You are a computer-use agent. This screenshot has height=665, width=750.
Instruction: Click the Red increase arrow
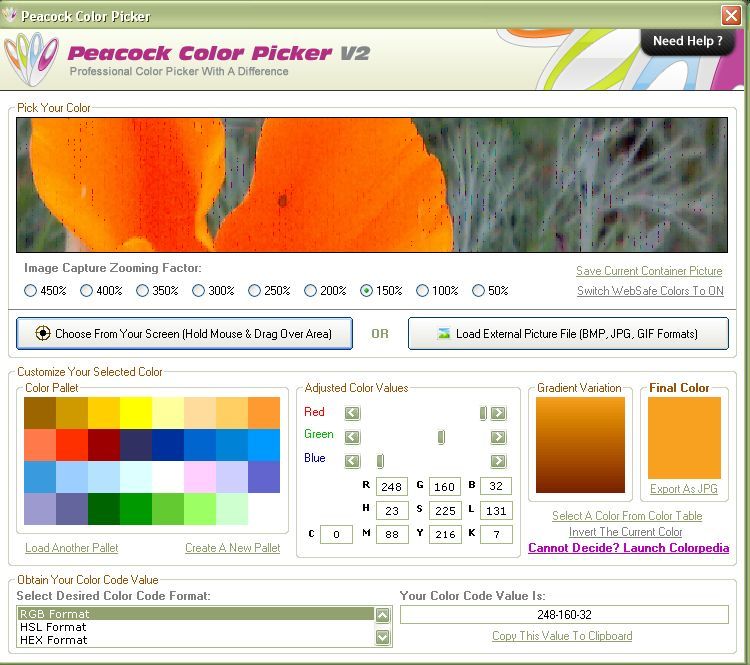click(x=498, y=413)
